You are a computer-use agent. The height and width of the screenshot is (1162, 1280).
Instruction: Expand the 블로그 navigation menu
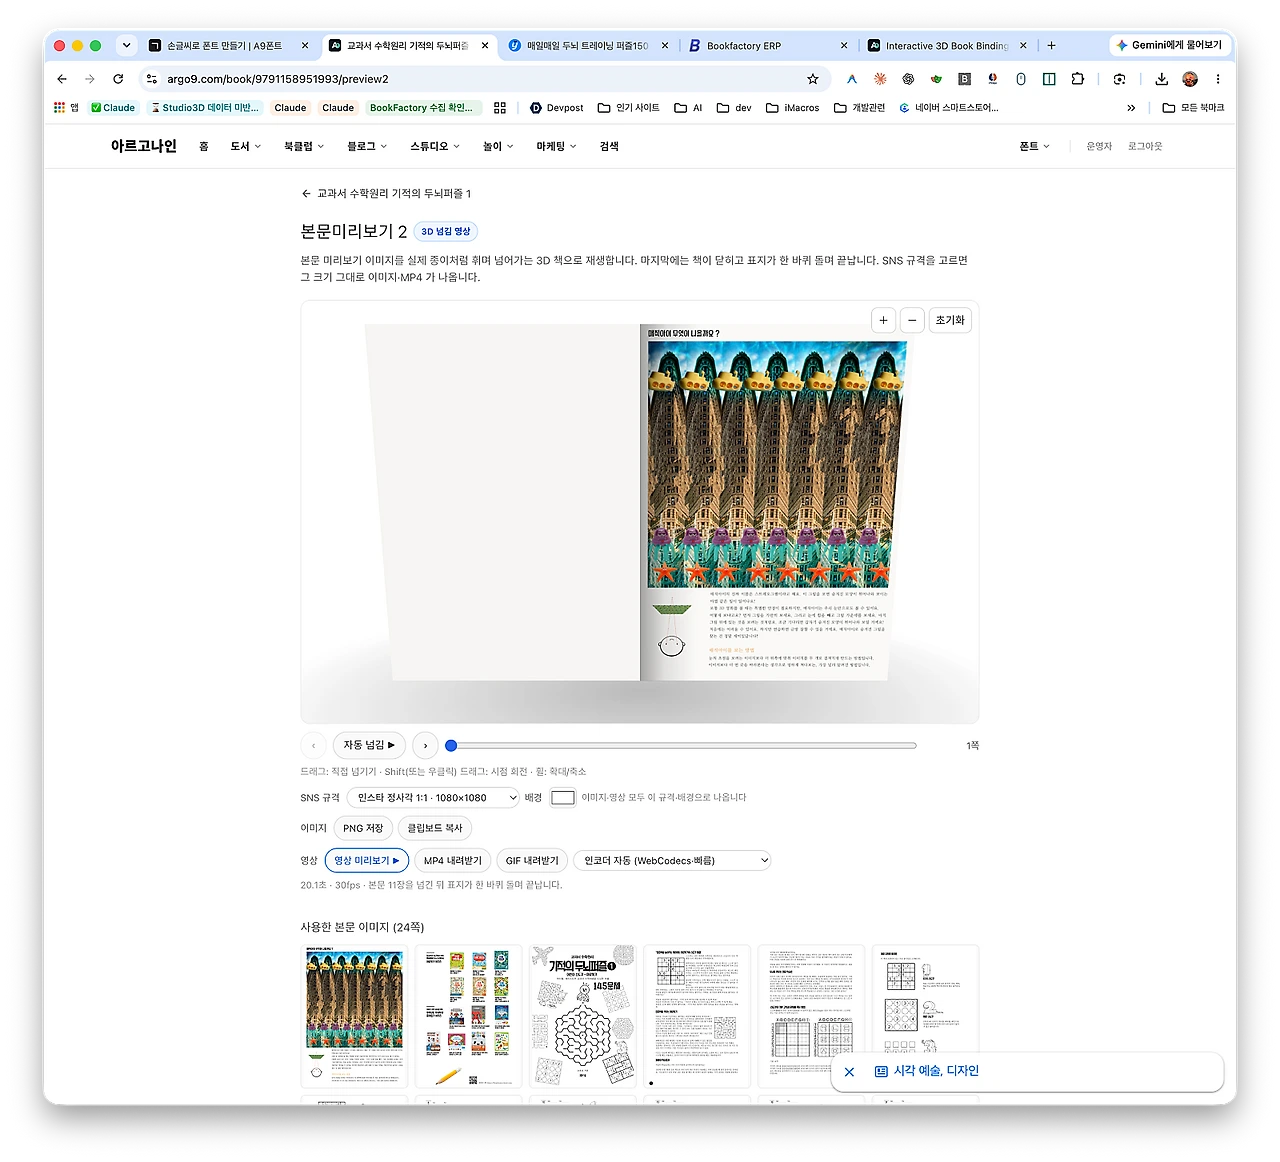coord(367,146)
